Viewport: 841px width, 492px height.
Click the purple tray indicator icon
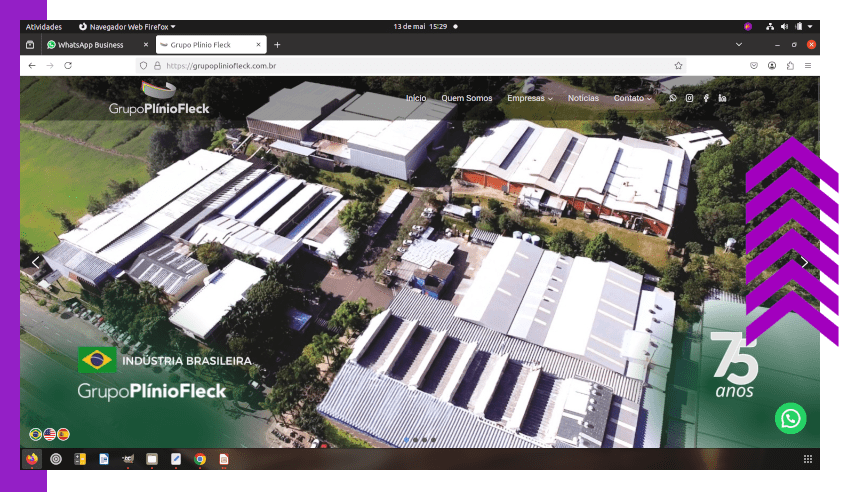748,26
